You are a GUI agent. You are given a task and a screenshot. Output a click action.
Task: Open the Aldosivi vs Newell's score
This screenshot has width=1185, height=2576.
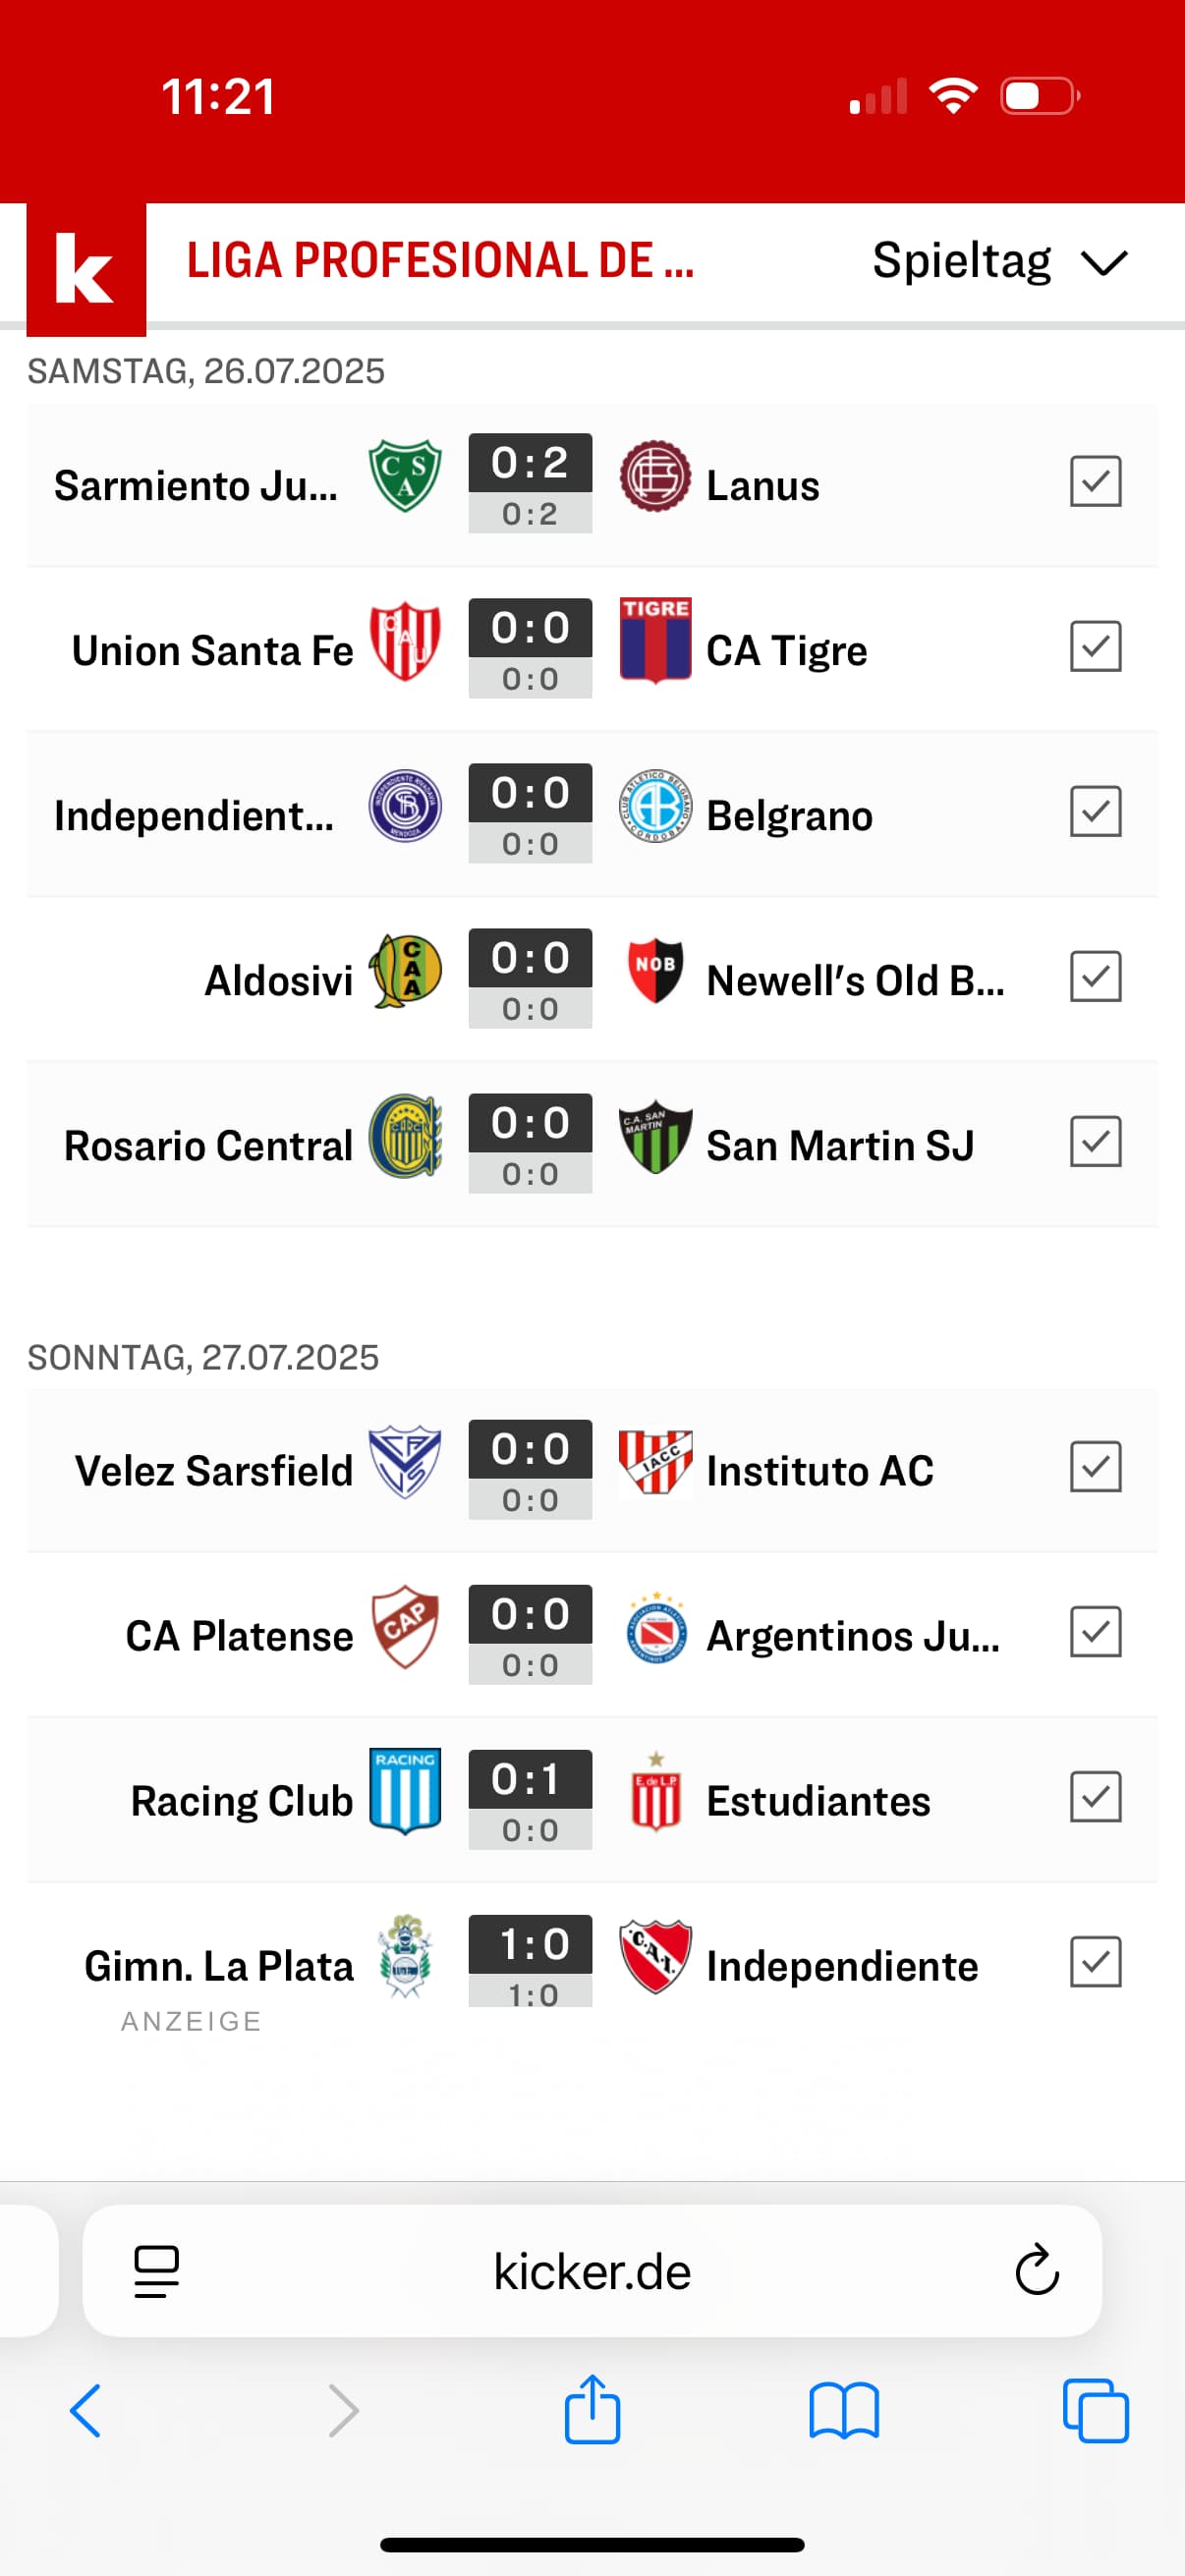(x=530, y=978)
